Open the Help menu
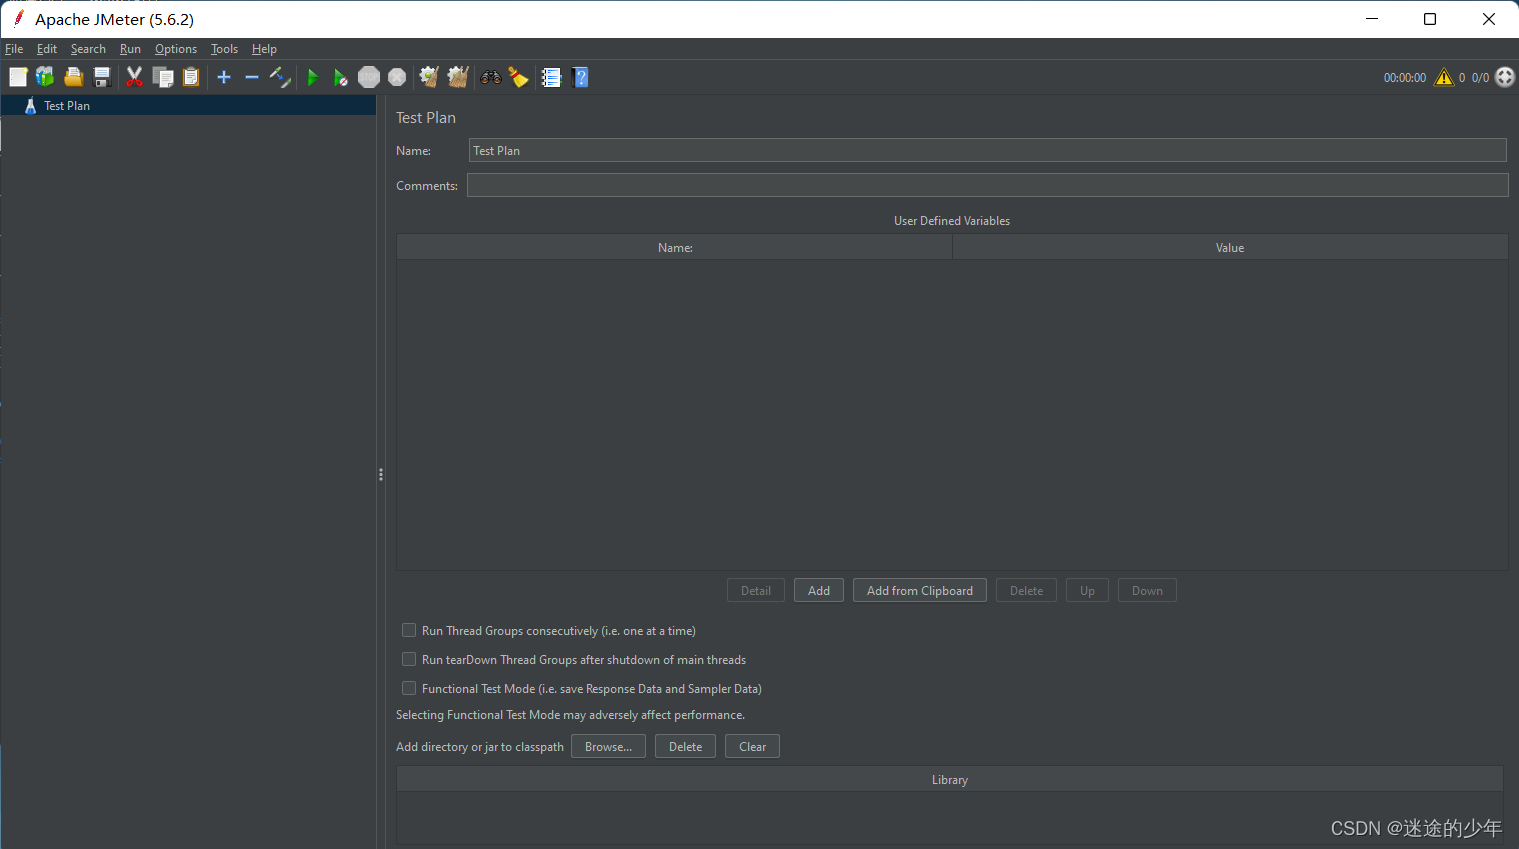 (264, 49)
